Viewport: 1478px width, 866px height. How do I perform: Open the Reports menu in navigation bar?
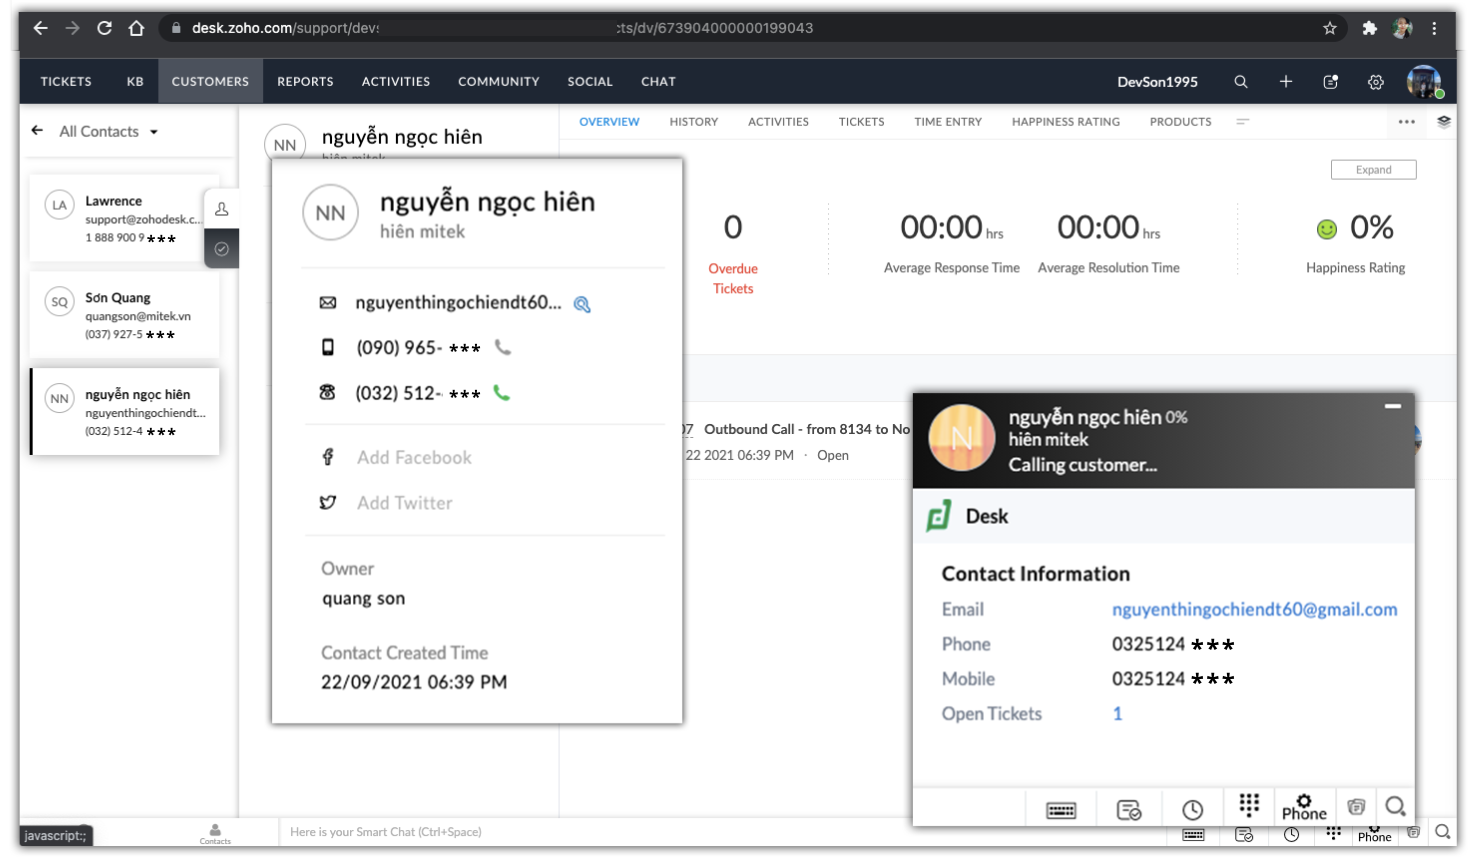coord(305,82)
